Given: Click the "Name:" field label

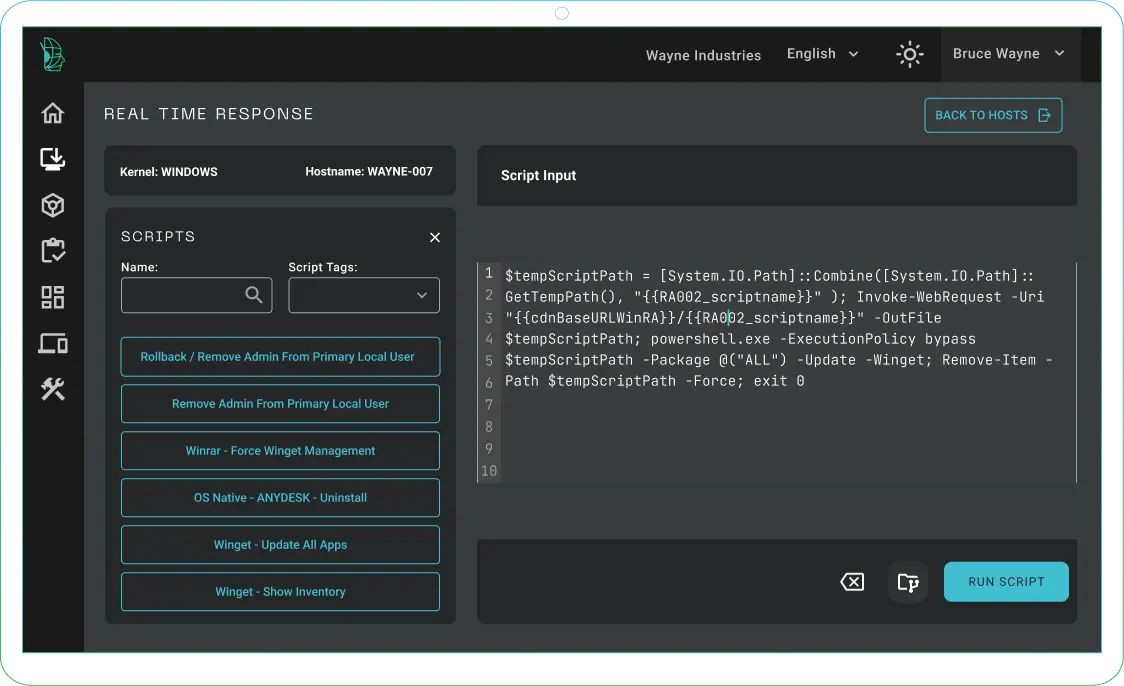Looking at the screenshot, I should (140, 267).
